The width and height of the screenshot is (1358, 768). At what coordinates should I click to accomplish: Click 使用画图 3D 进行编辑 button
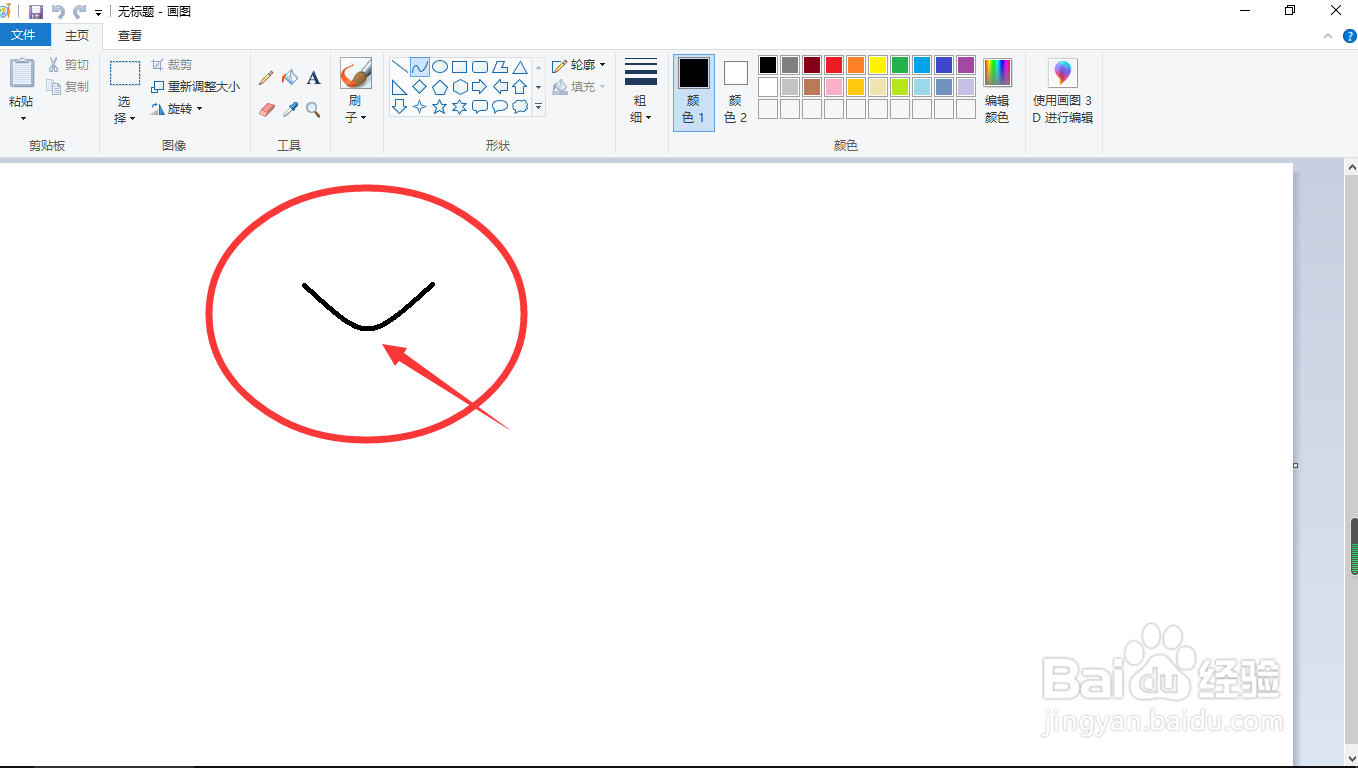point(1063,93)
